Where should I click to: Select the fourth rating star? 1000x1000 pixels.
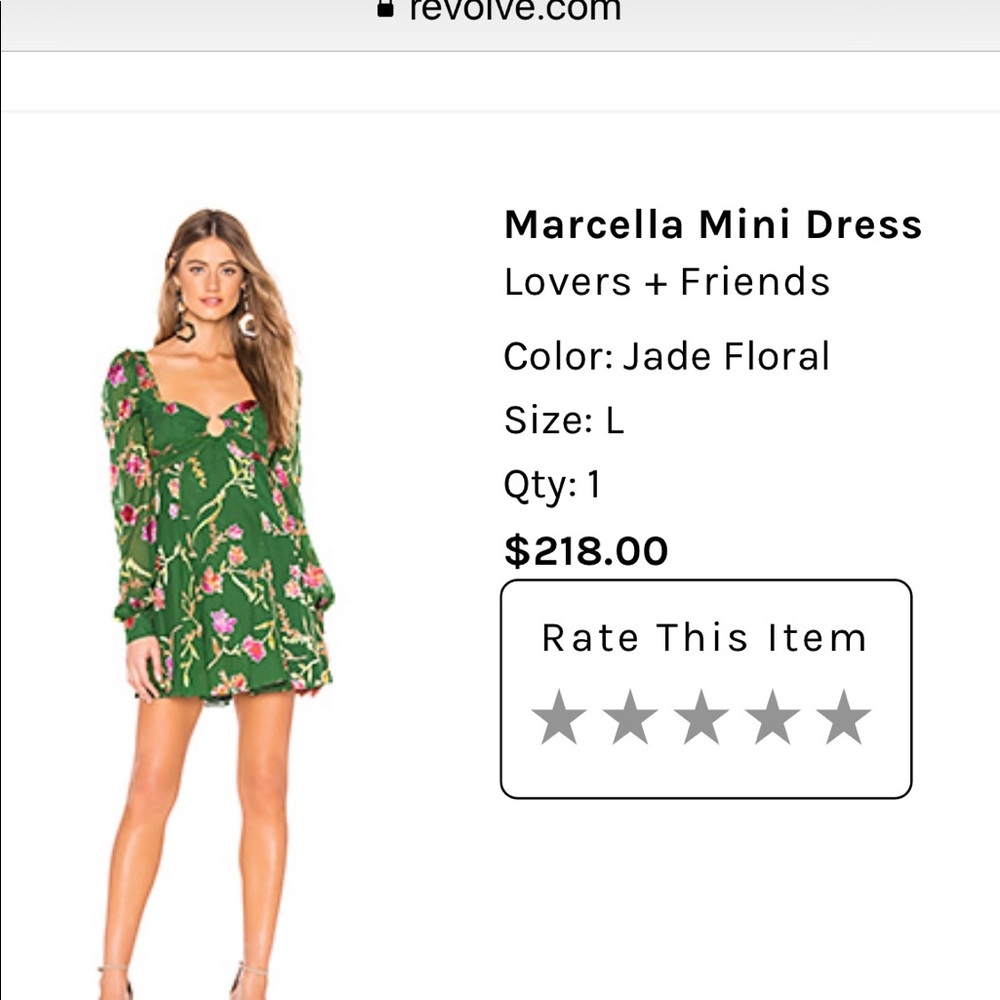coord(773,716)
